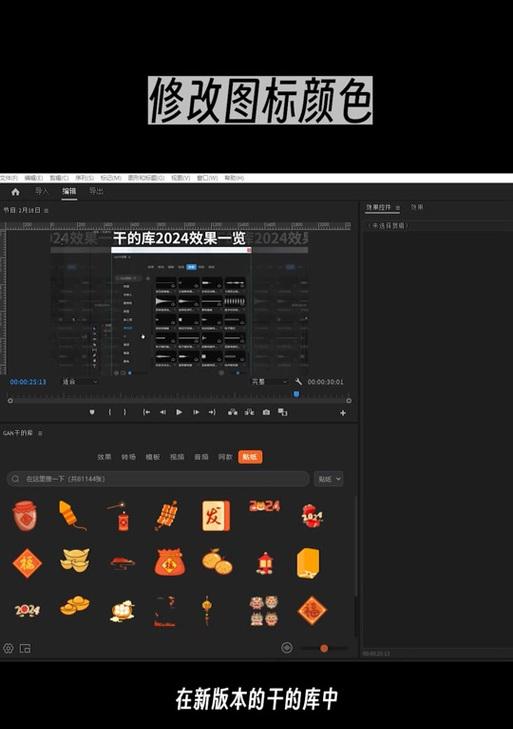
Task: Select the 转场 category tab
Action: click(x=128, y=457)
